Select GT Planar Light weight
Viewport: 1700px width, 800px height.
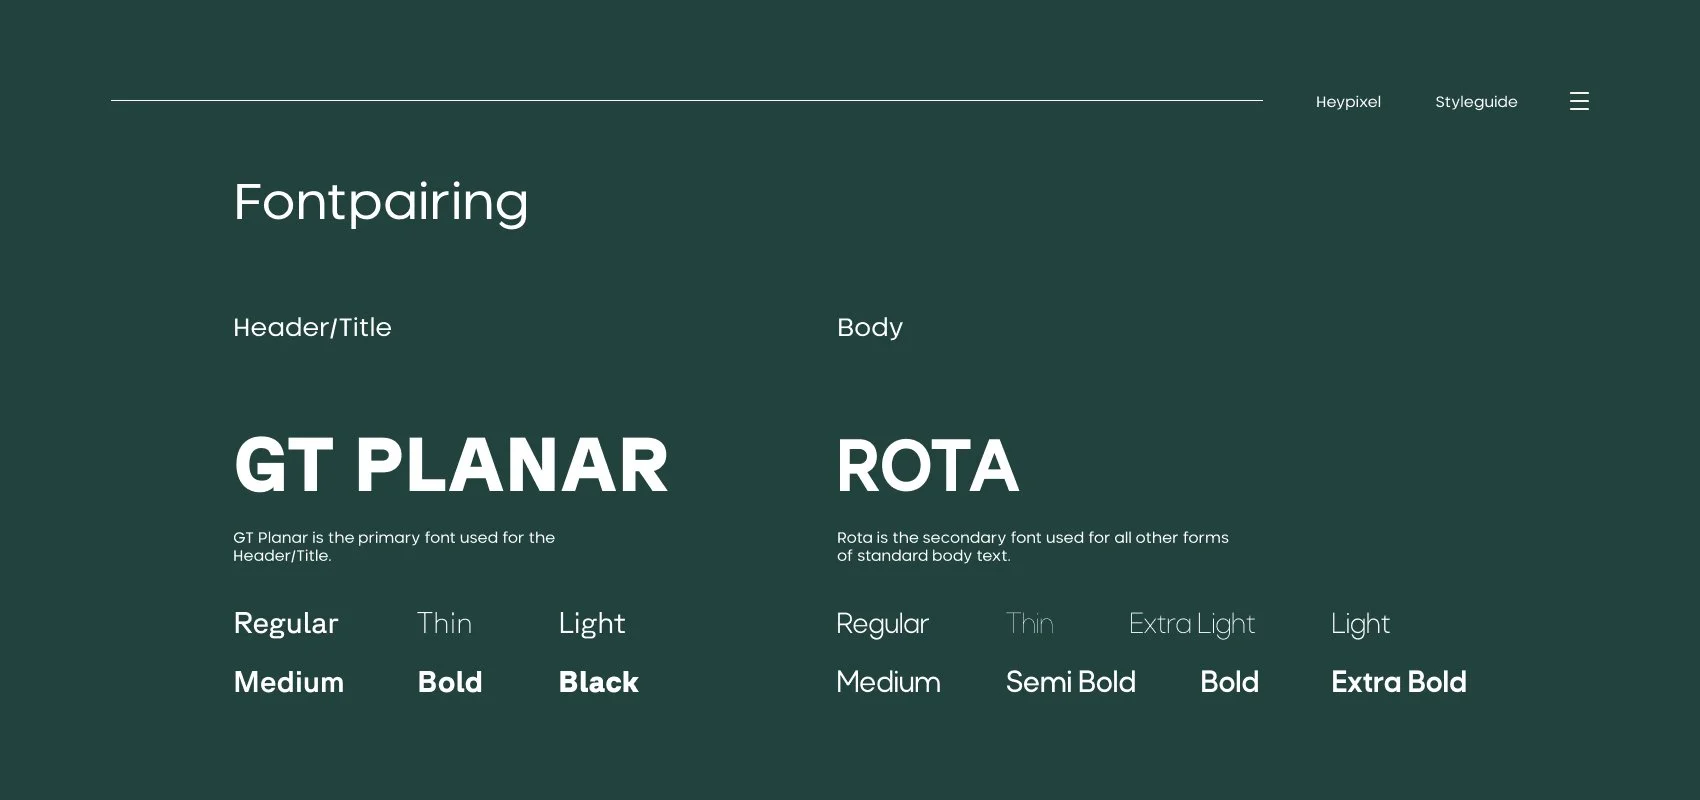[x=592, y=624]
